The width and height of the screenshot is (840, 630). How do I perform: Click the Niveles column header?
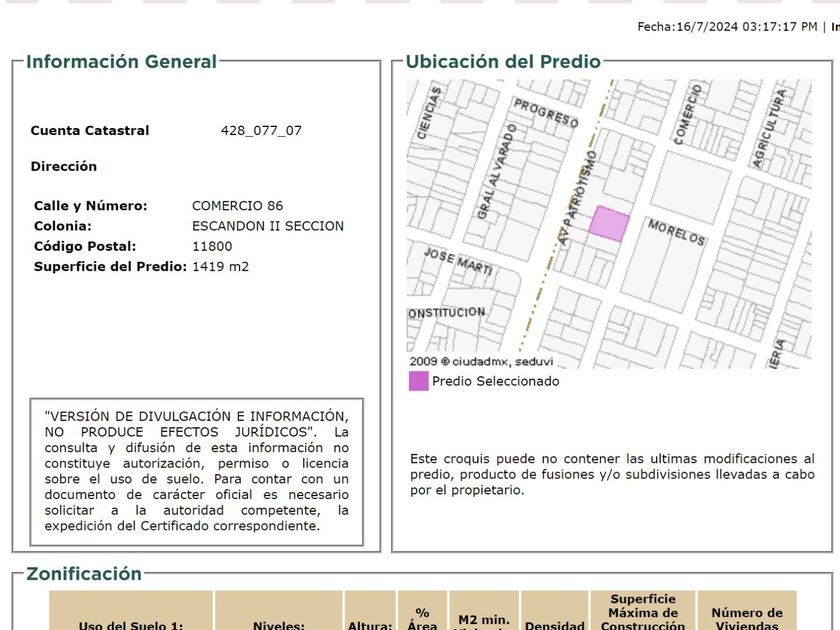(x=279, y=624)
